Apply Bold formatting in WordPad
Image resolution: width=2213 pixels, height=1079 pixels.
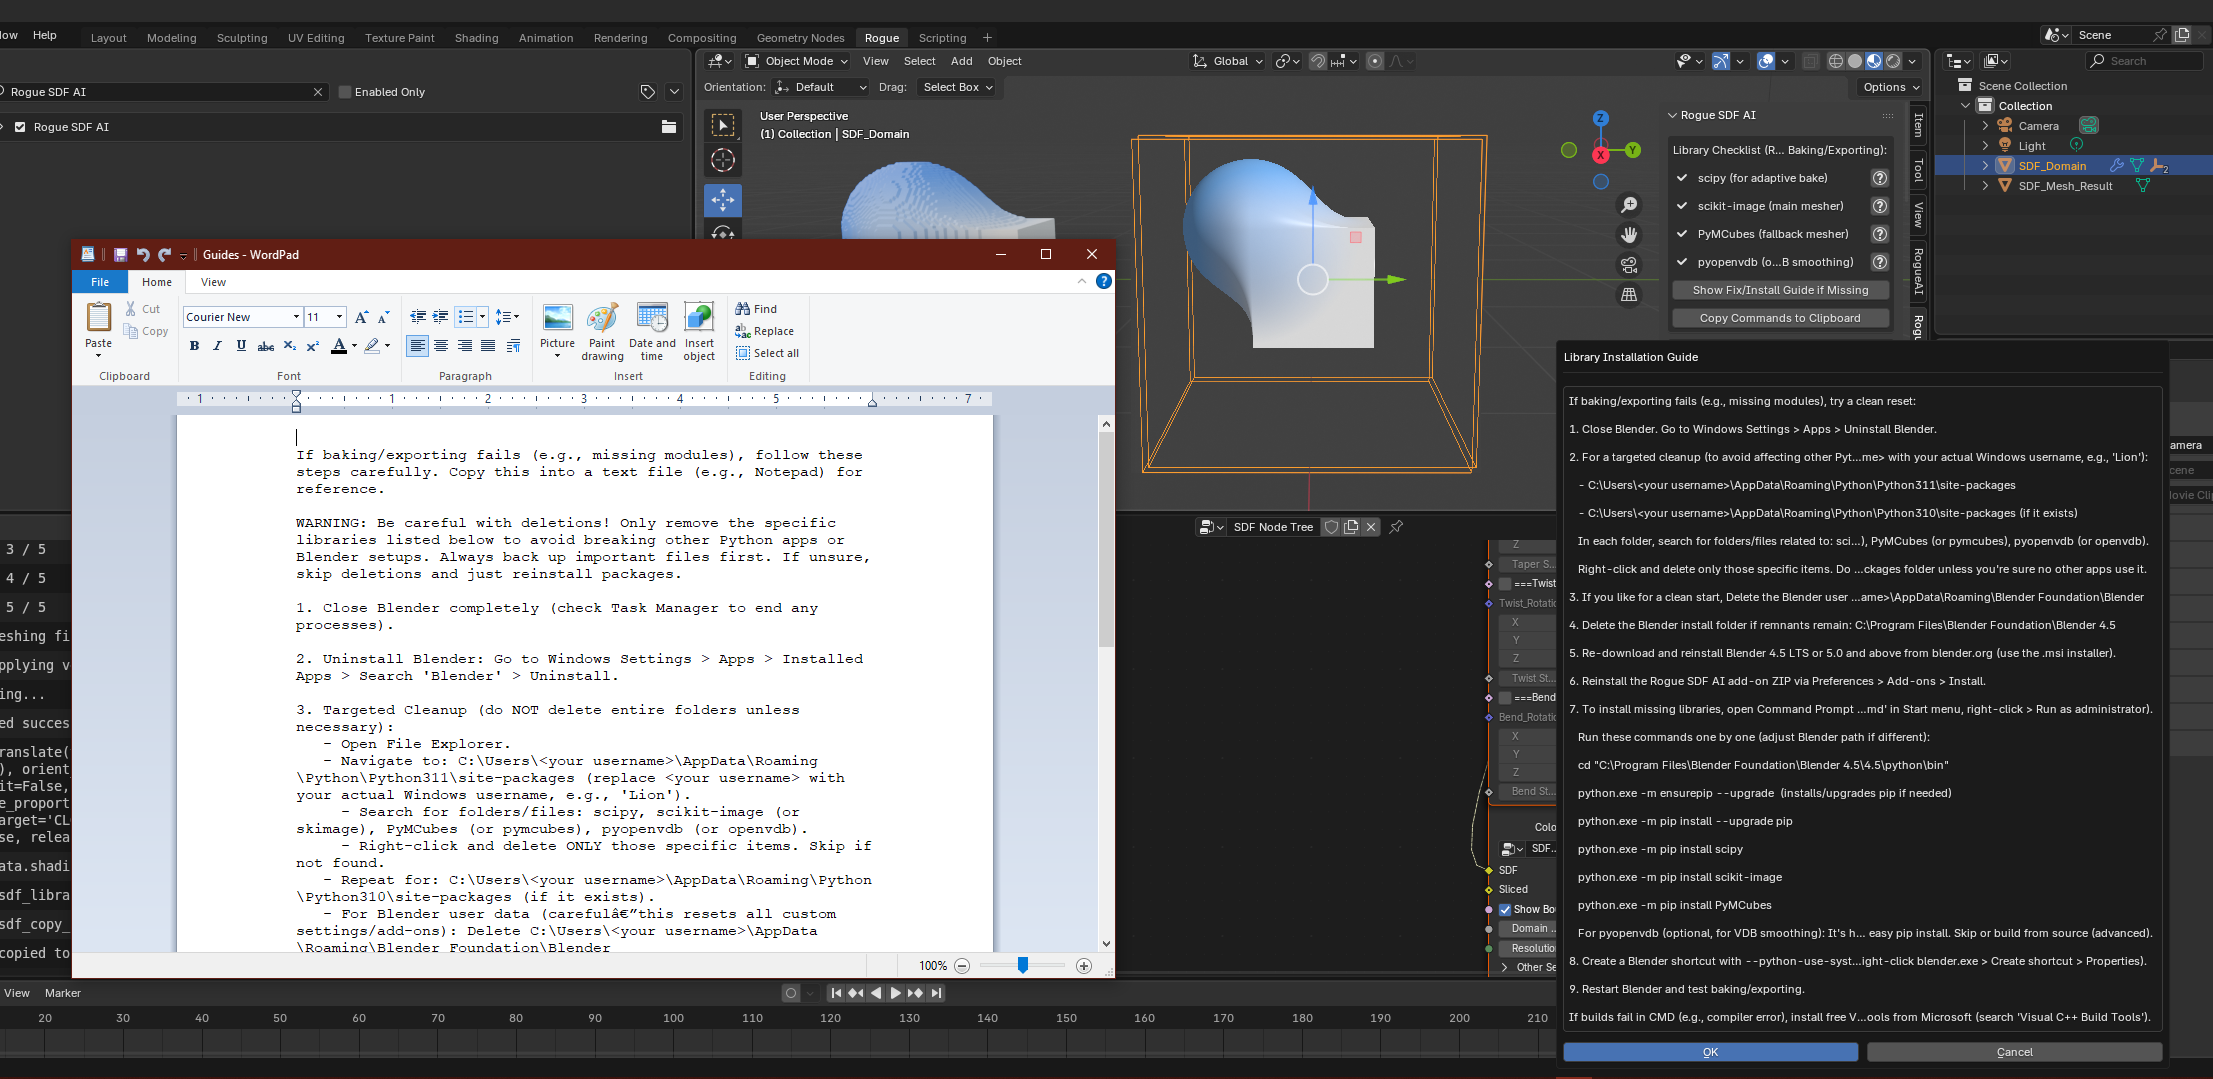194,346
